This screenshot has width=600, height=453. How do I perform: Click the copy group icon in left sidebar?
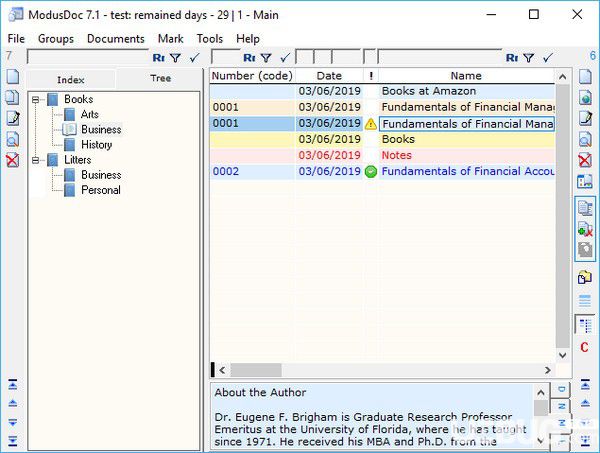point(13,98)
